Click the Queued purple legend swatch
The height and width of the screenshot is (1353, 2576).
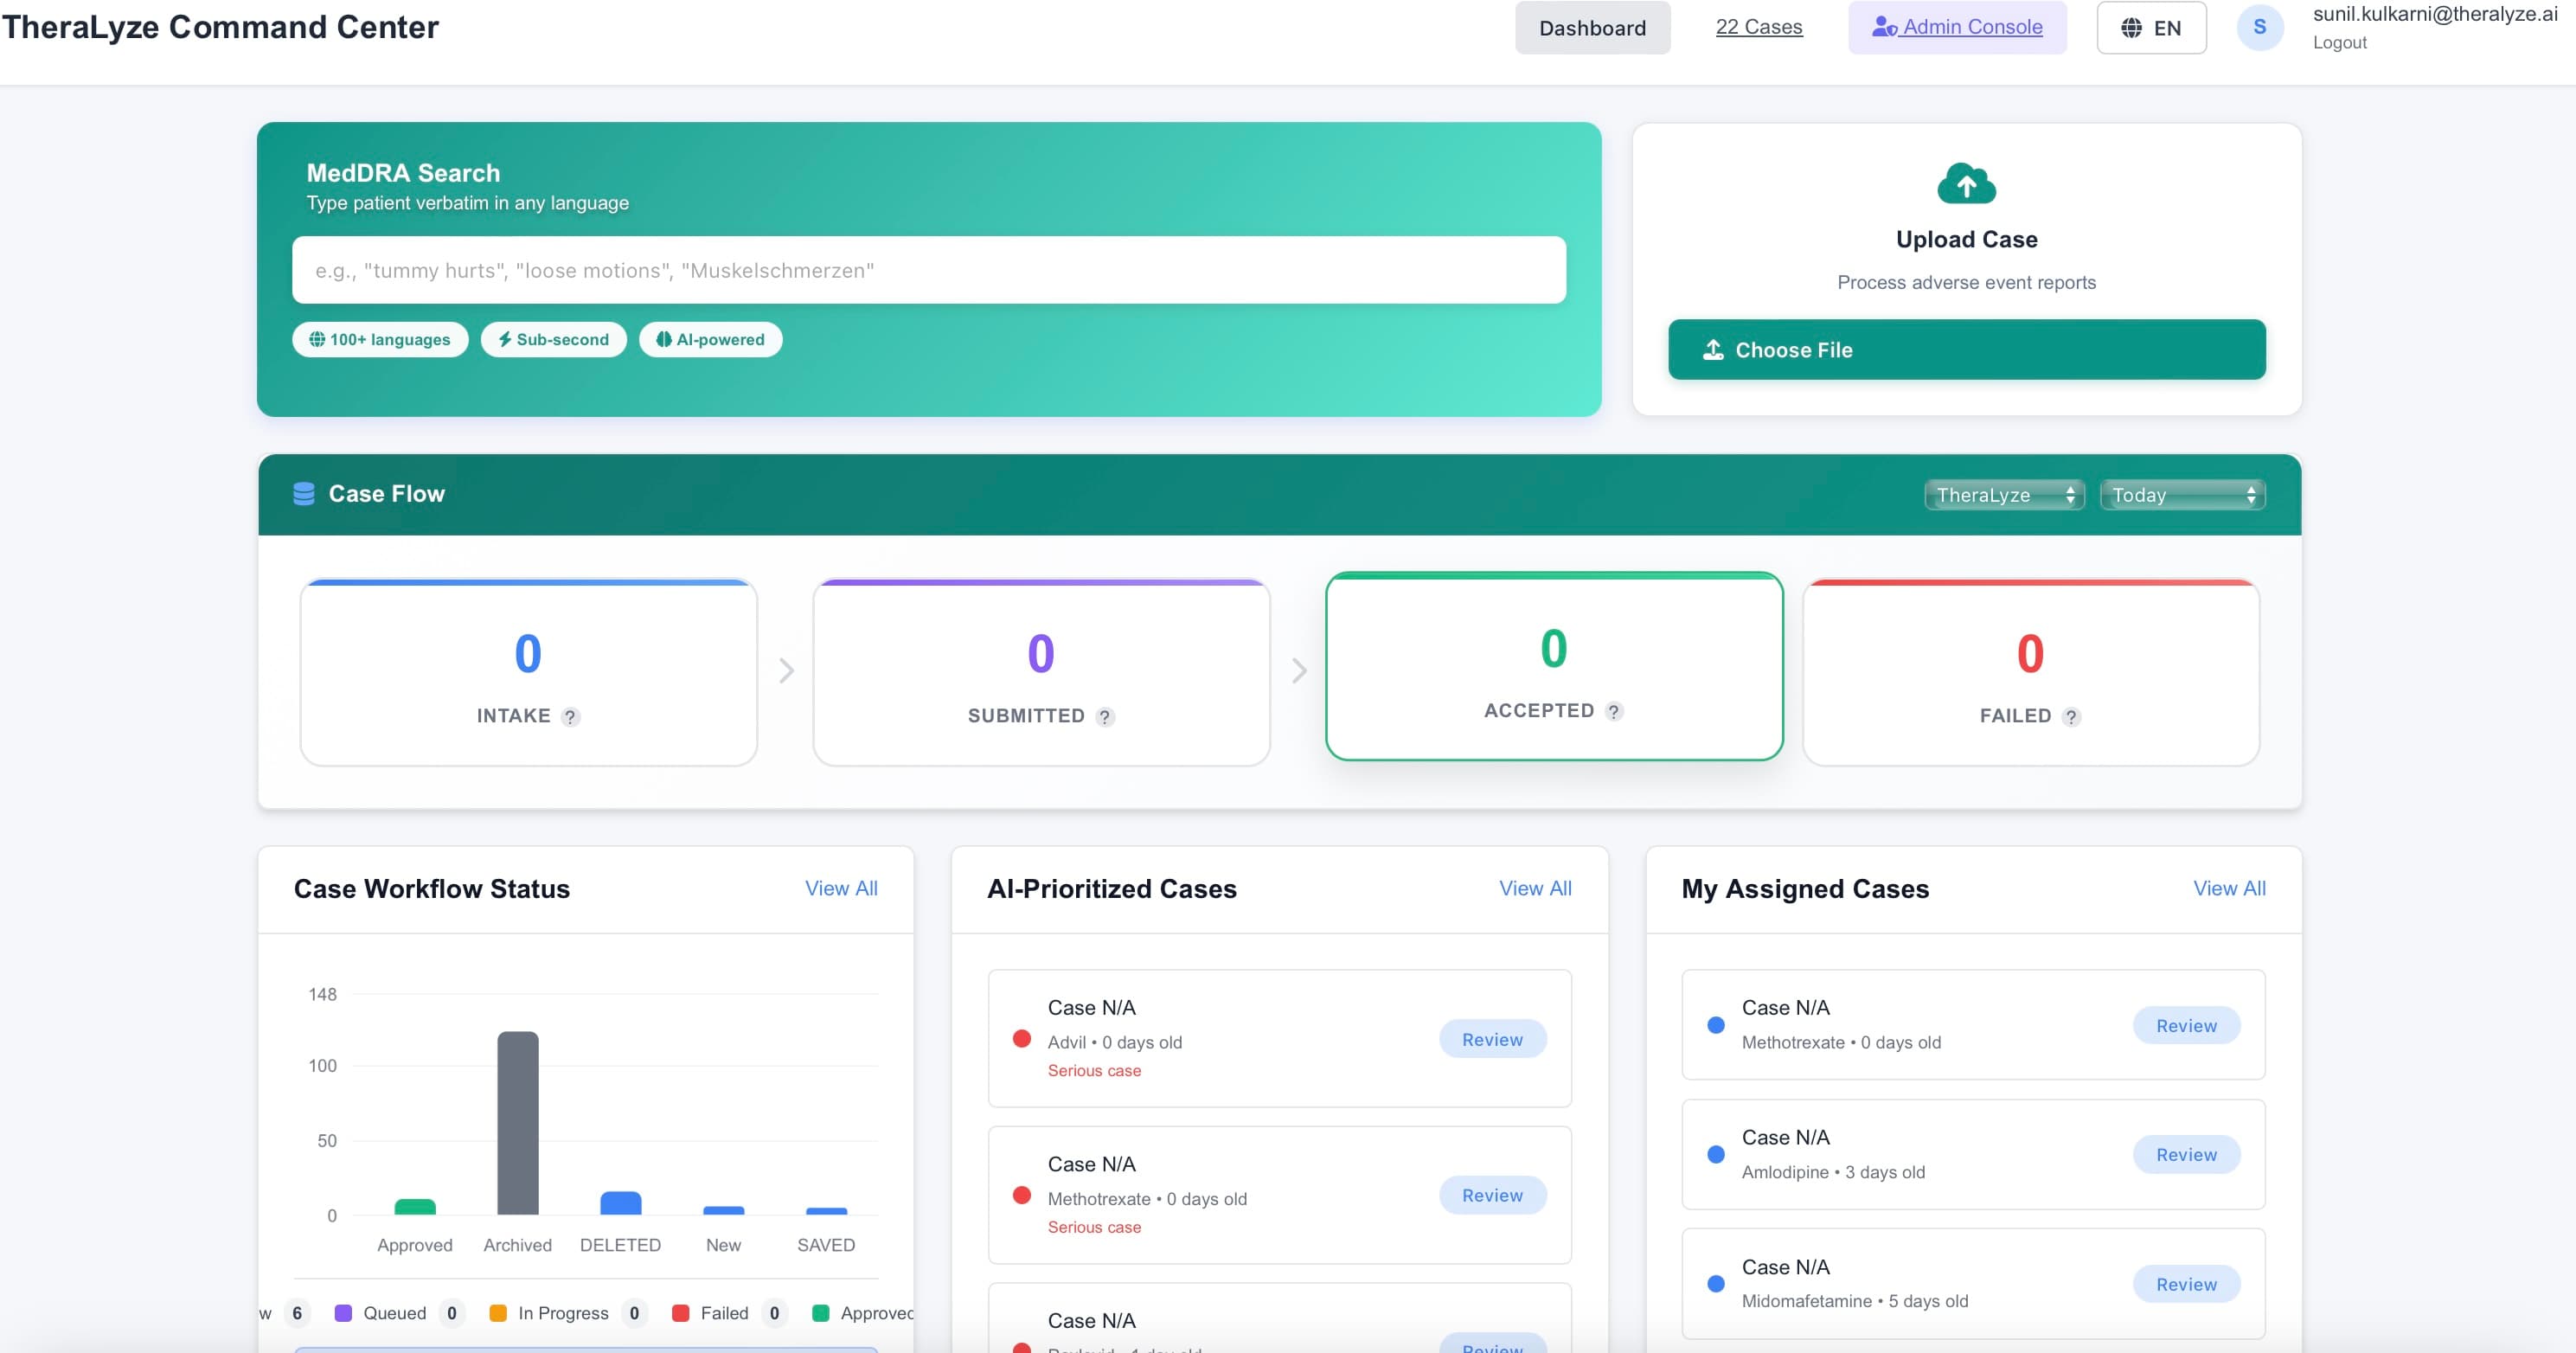[343, 1313]
